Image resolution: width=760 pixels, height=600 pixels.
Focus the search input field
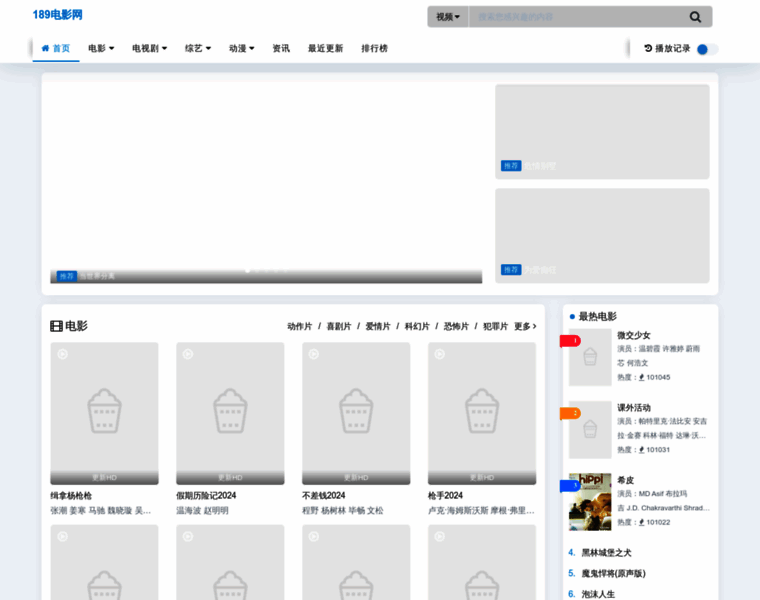tap(577, 17)
